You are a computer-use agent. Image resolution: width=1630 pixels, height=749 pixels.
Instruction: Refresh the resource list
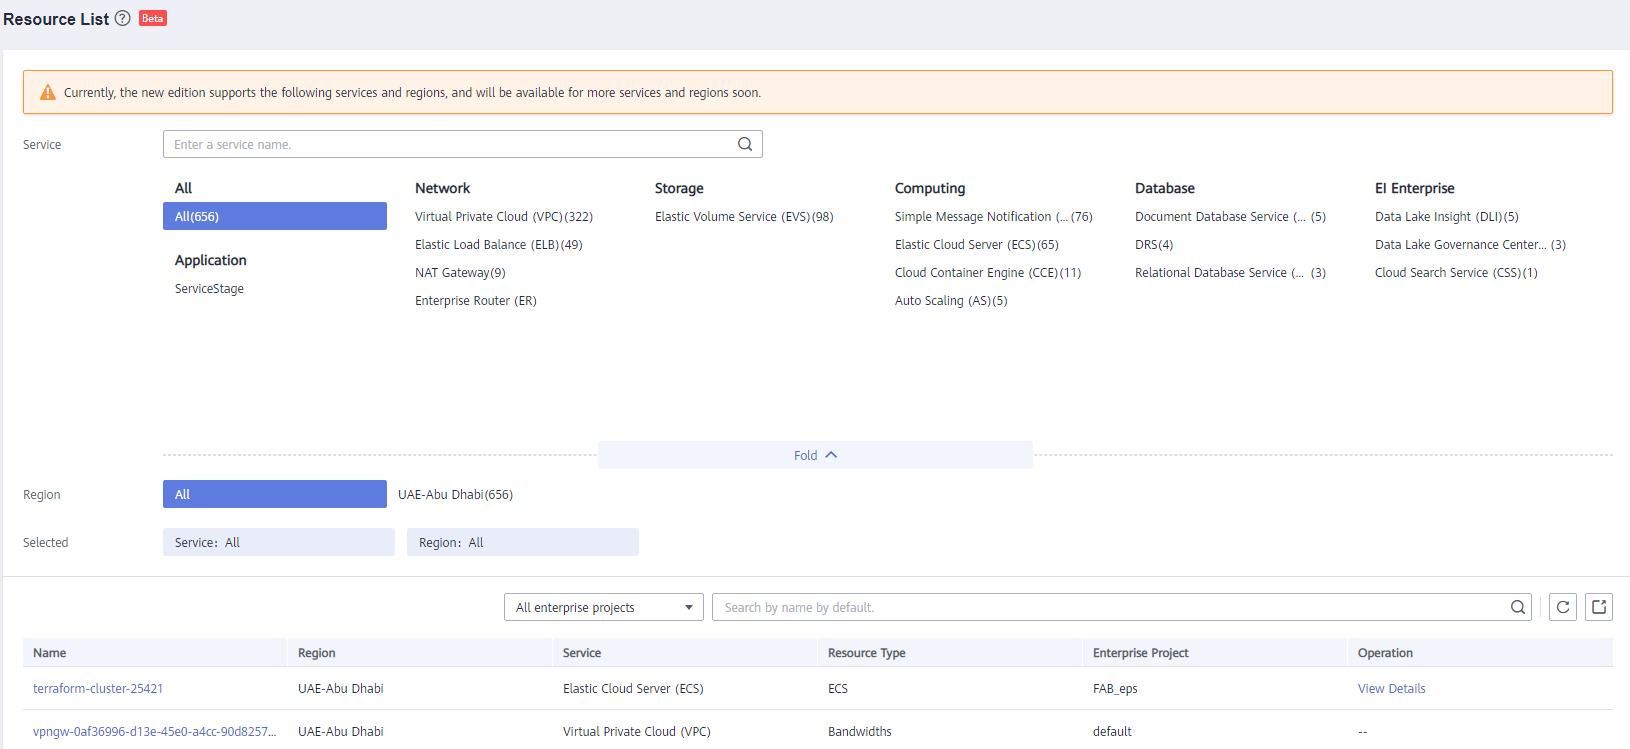1563,607
